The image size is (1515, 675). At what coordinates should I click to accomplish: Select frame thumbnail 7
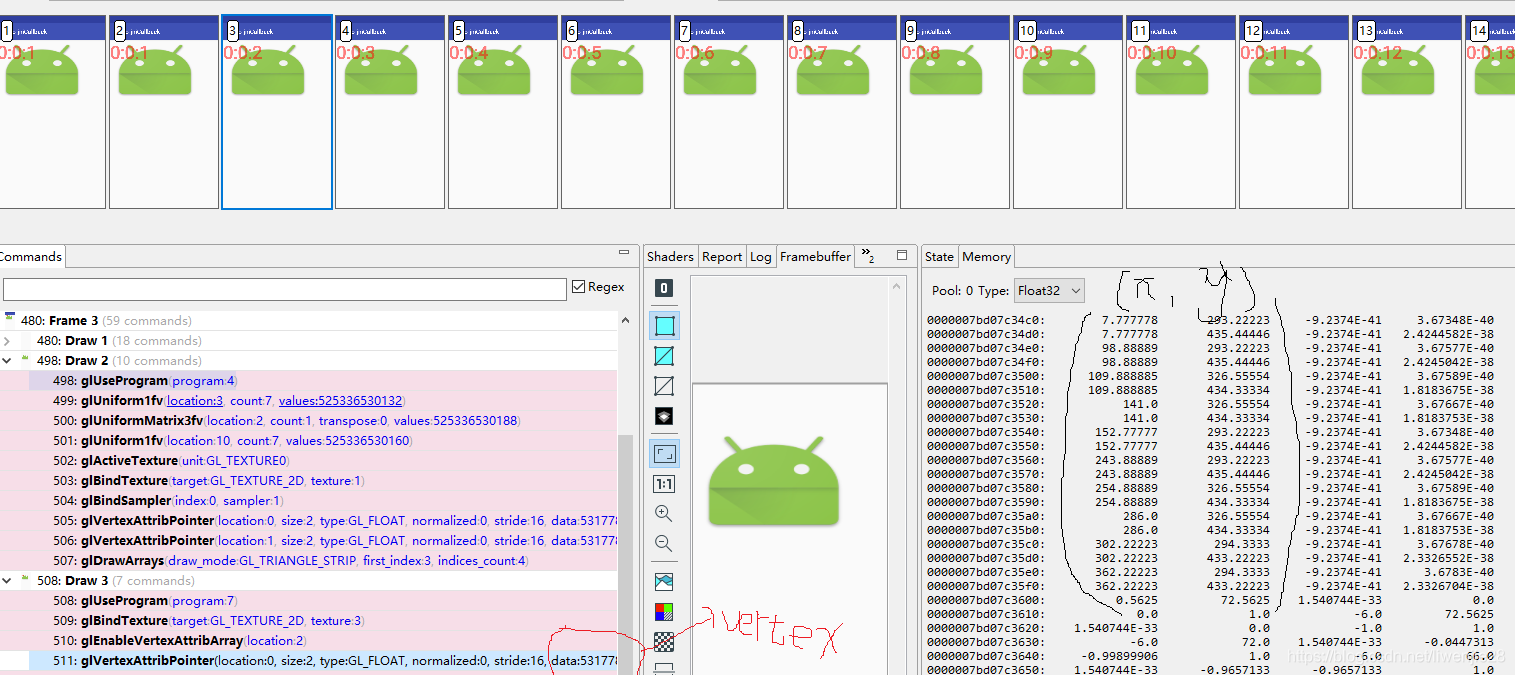click(728, 112)
